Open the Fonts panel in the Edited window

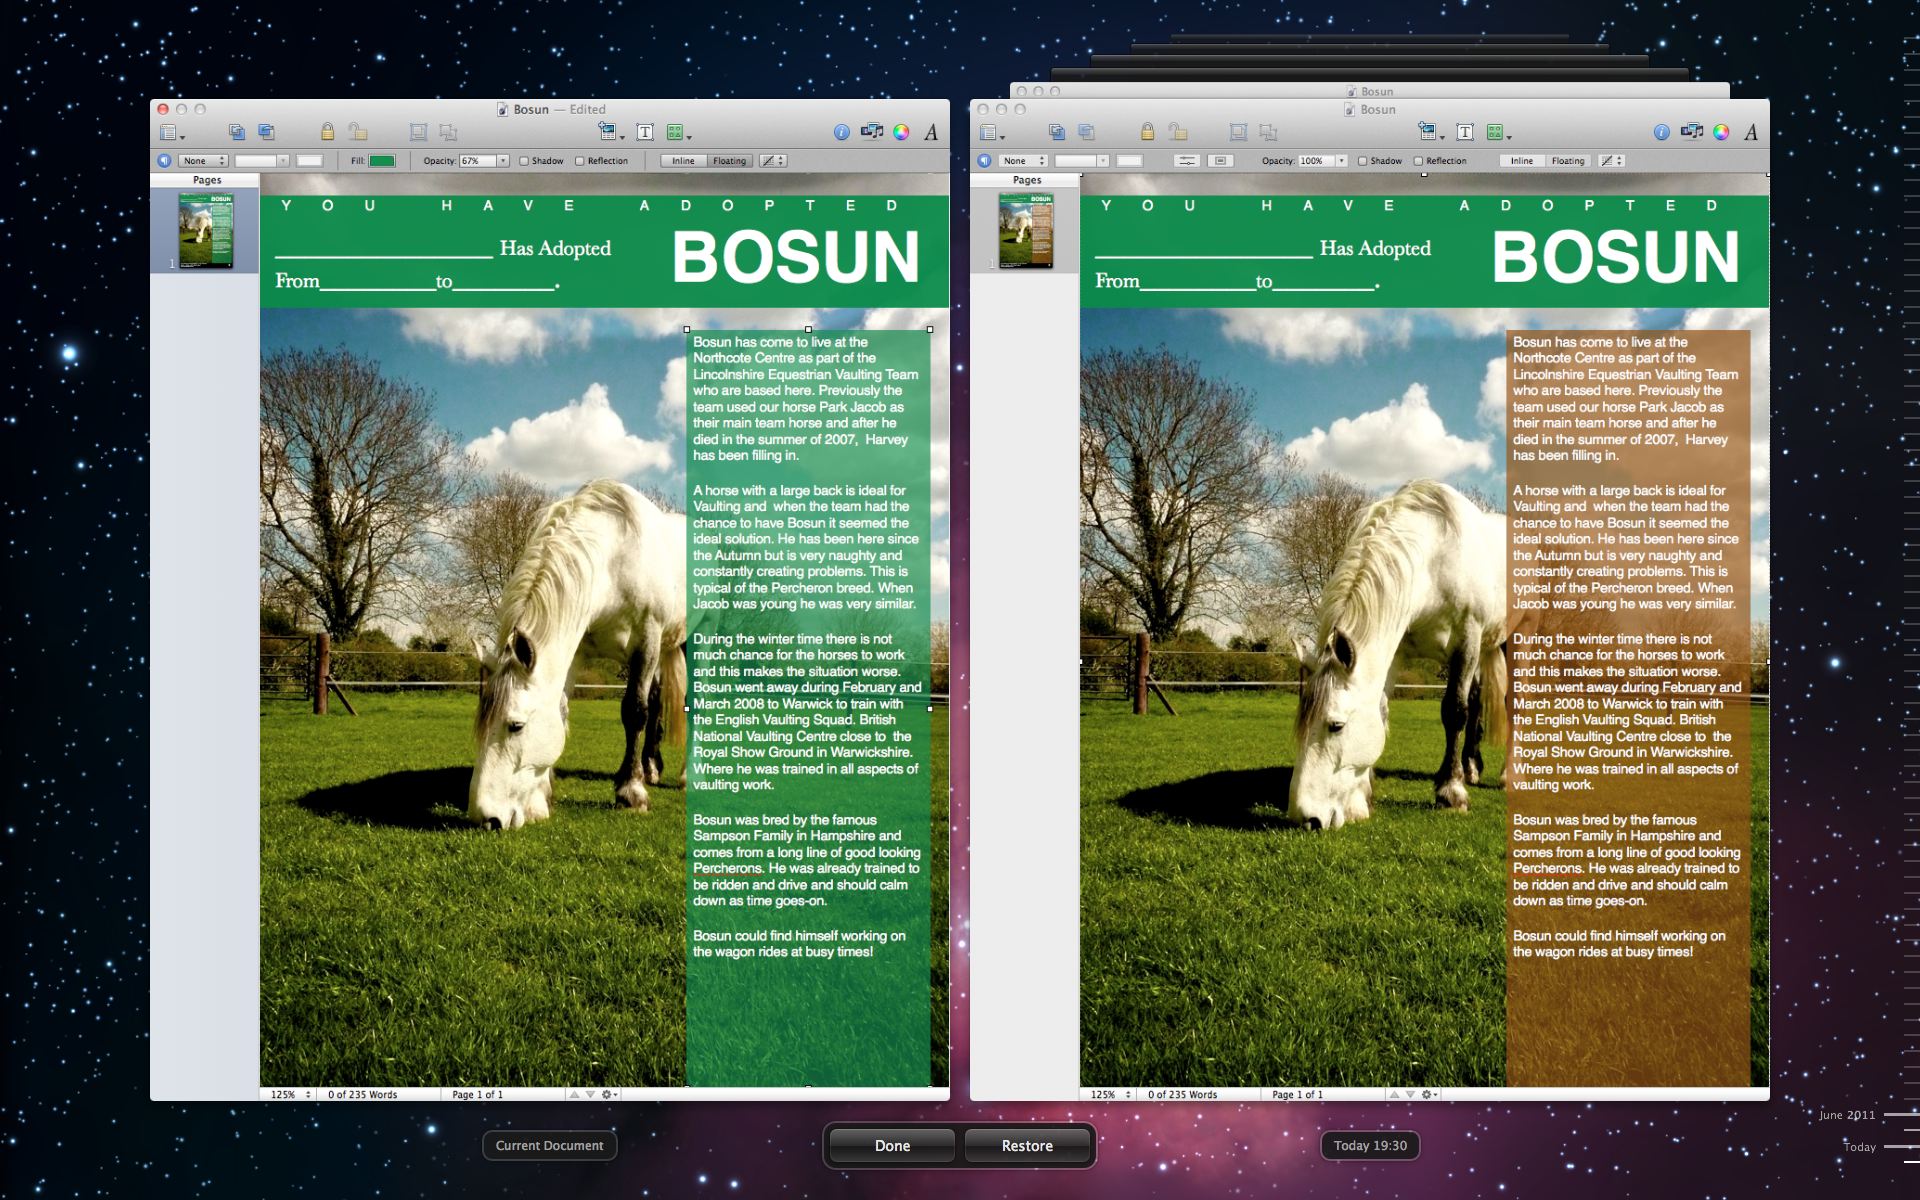(931, 132)
